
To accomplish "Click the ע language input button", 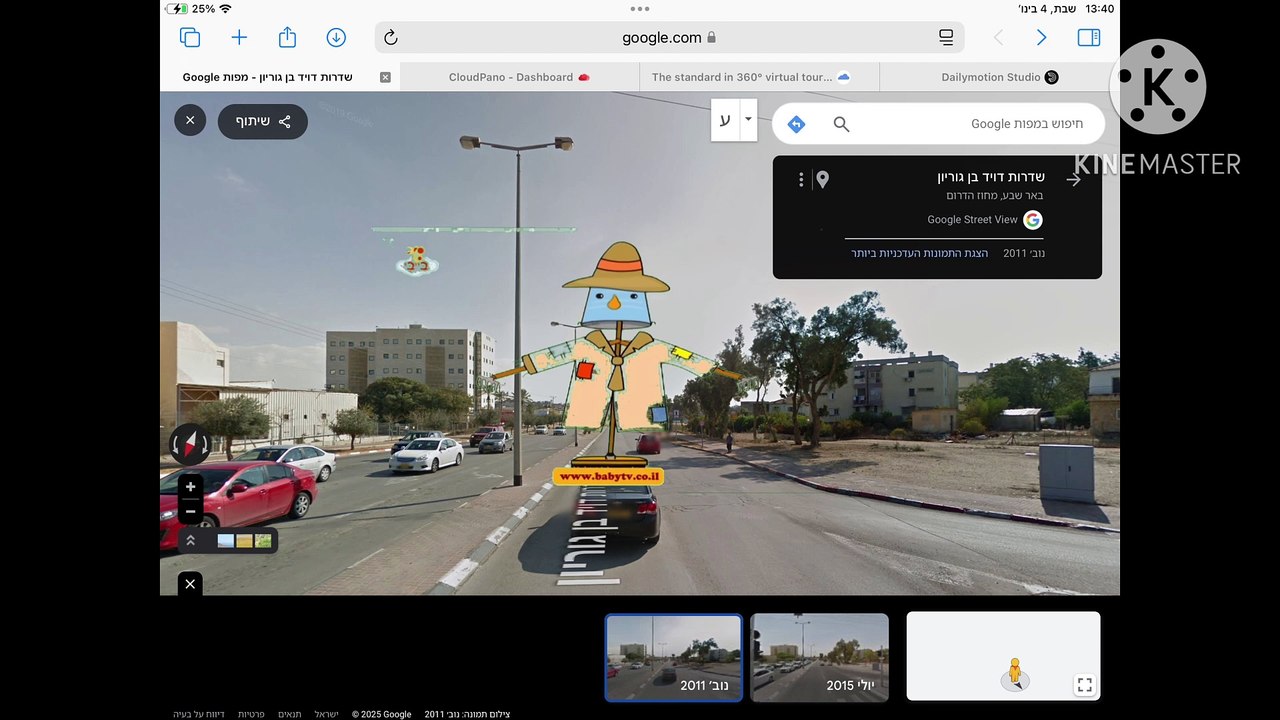I will click(x=725, y=120).
